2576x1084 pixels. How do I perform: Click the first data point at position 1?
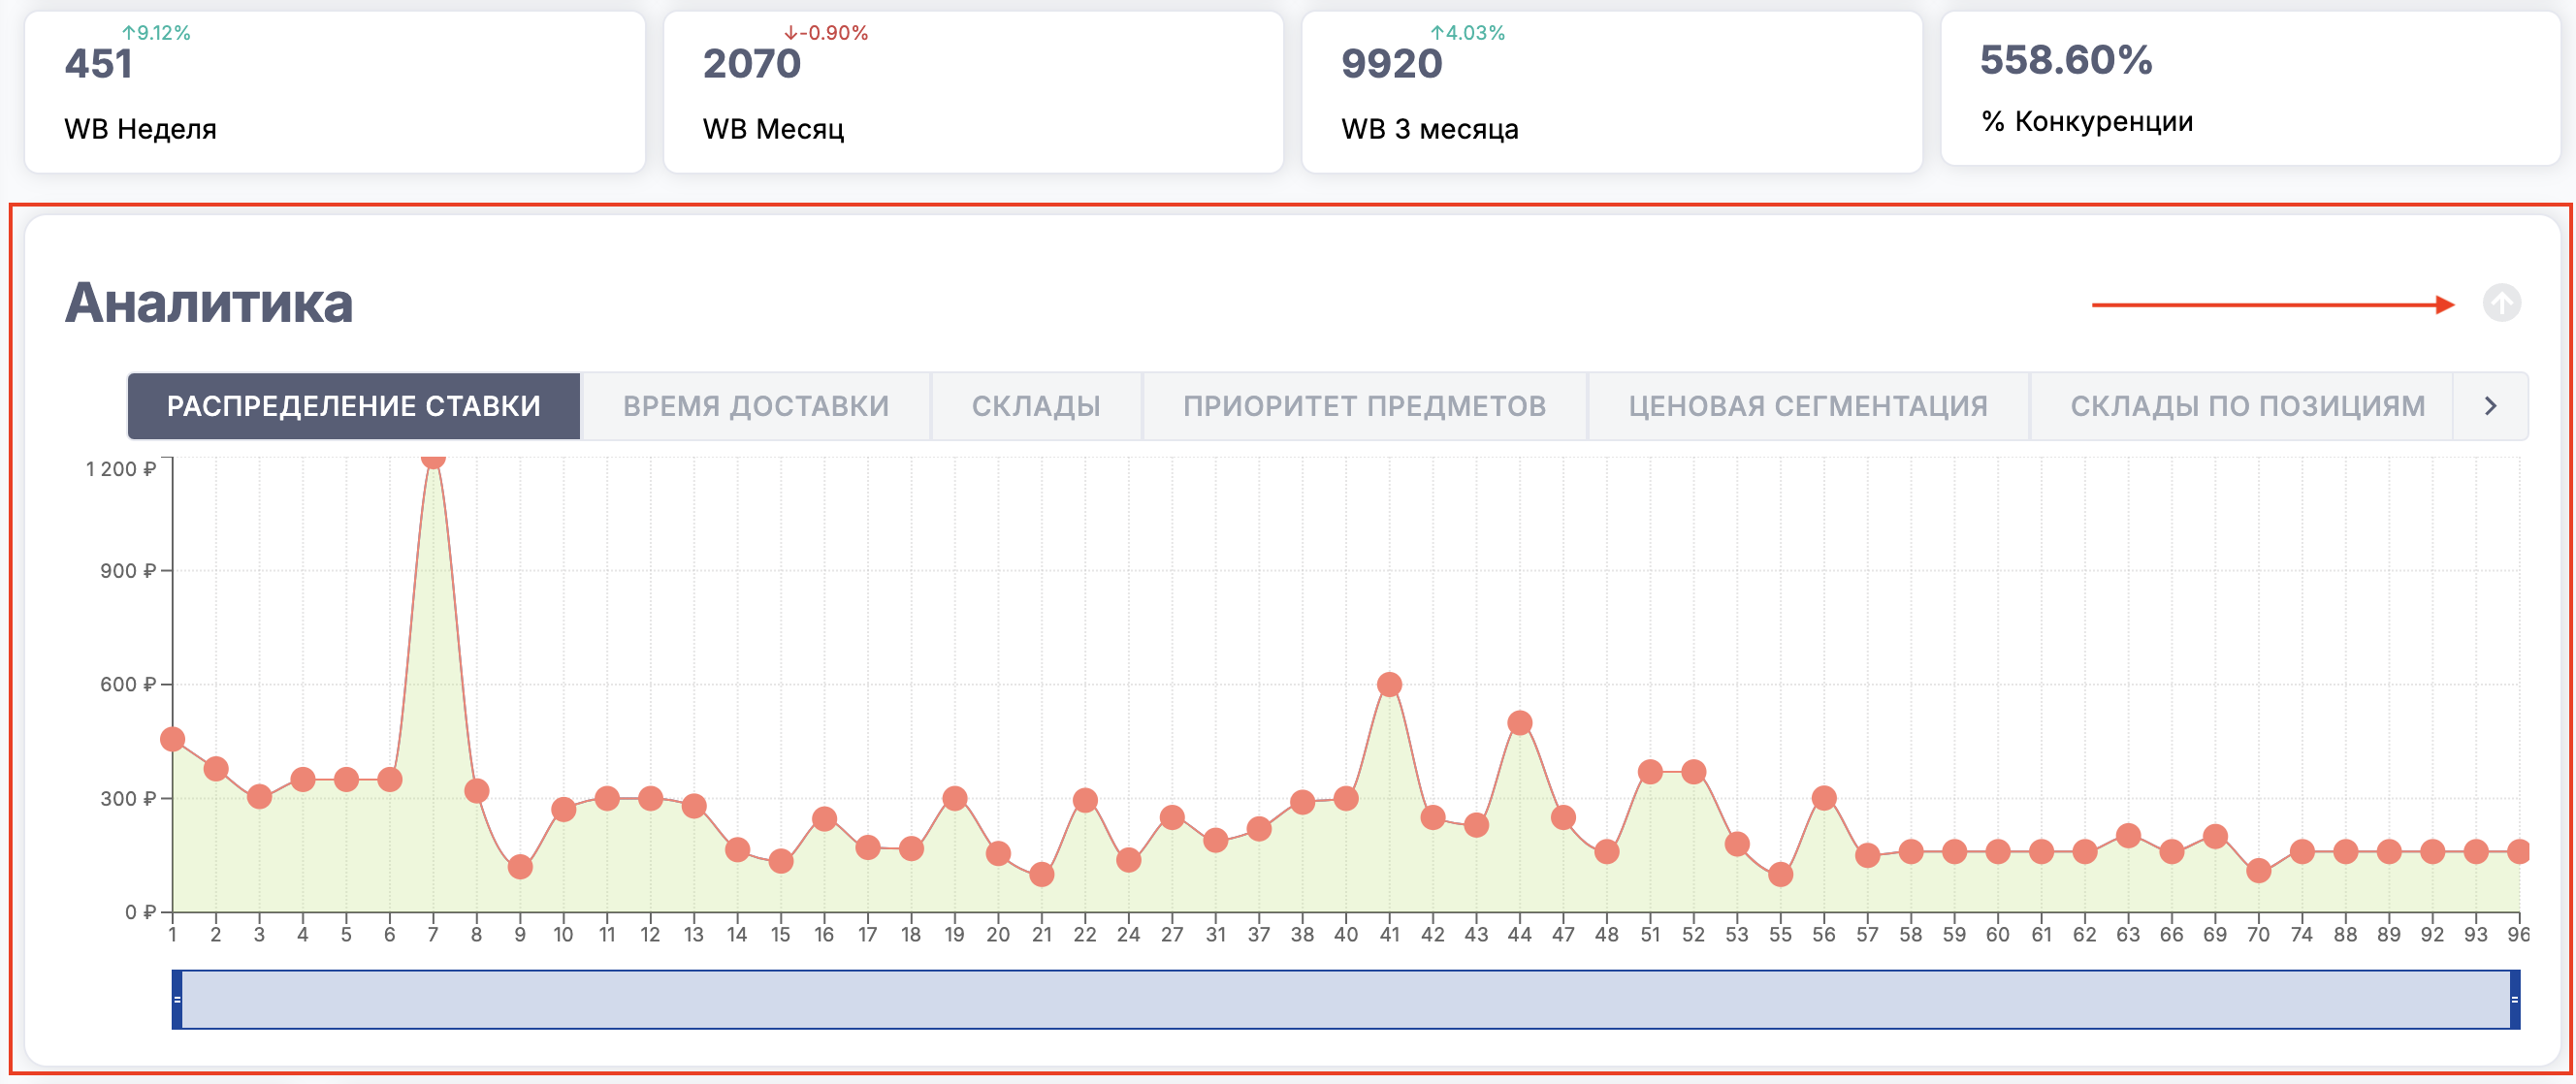(x=173, y=739)
